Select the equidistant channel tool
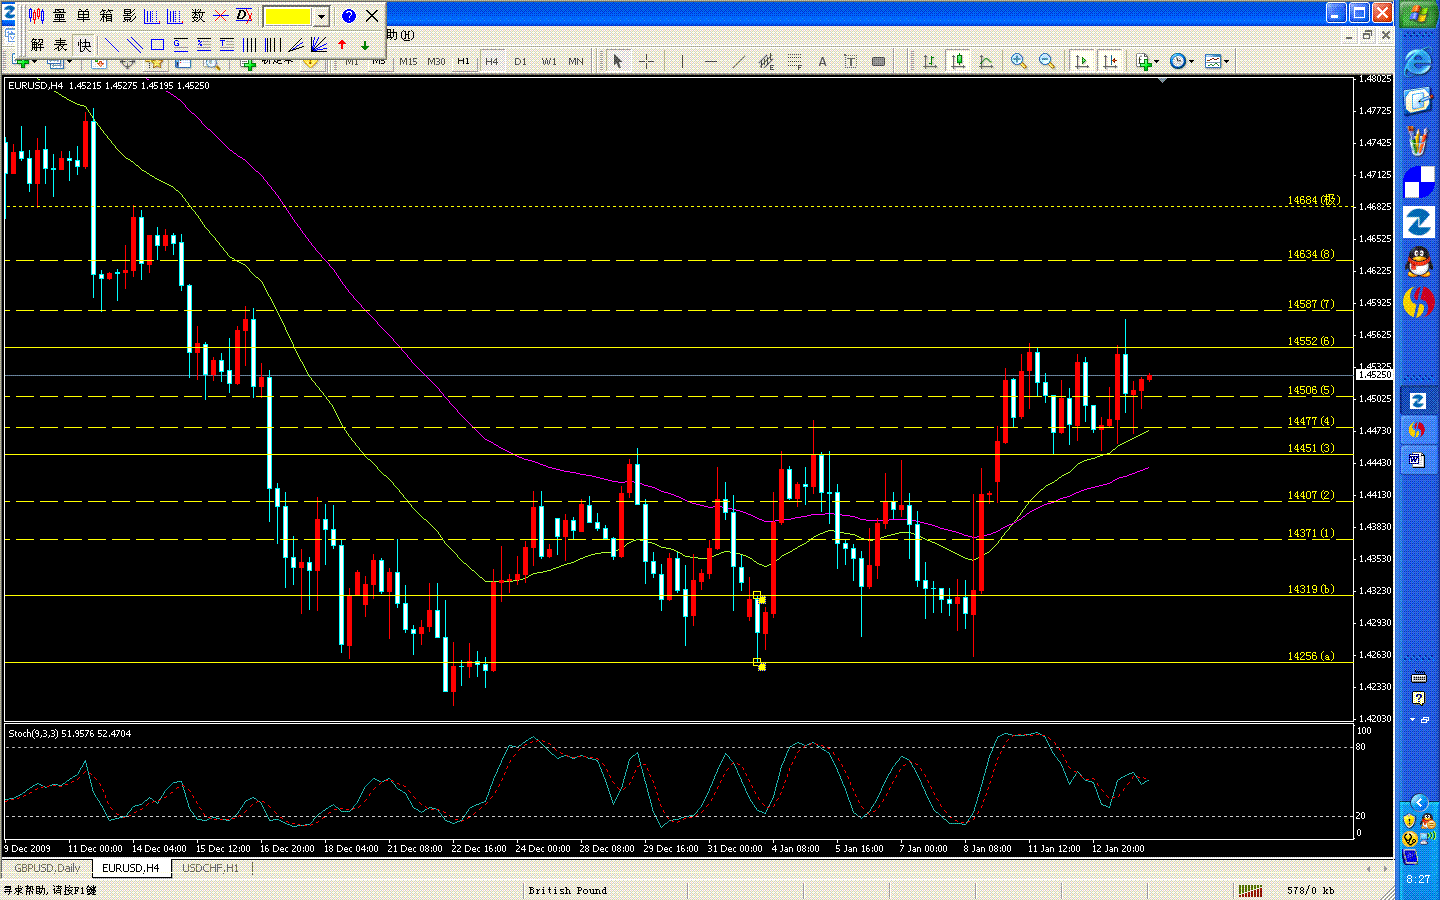The width and height of the screenshot is (1440, 900). click(766, 62)
